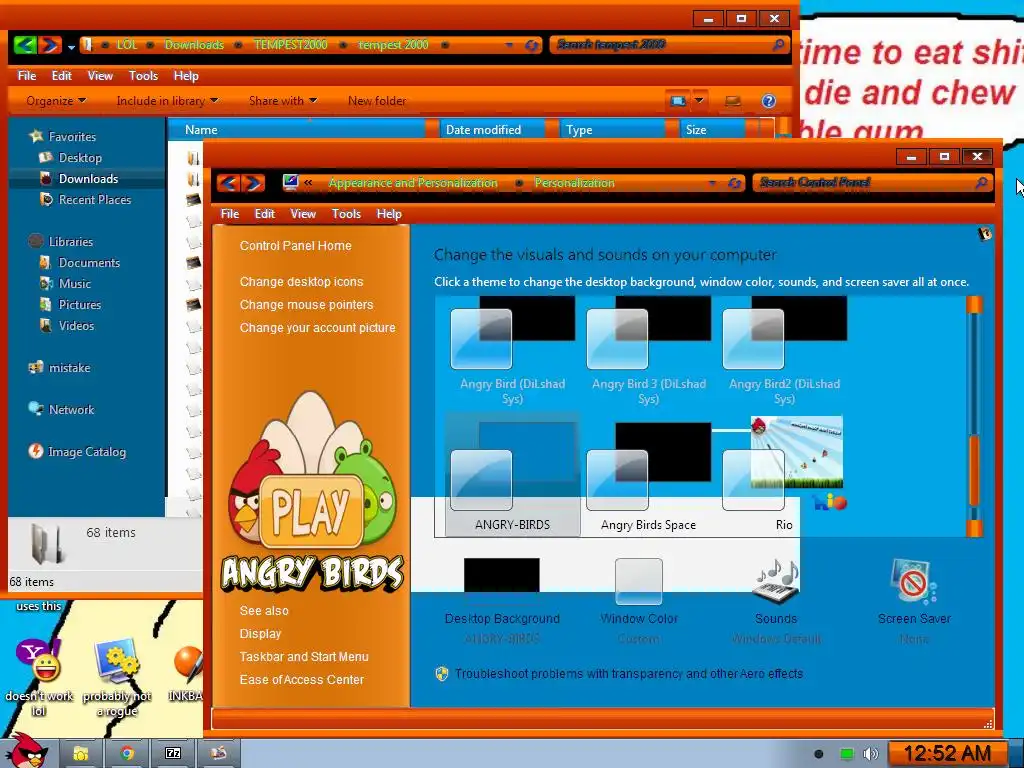Click the search magnifier in the tempest 2000 window
Screen dimensions: 1024x768
point(778,44)
